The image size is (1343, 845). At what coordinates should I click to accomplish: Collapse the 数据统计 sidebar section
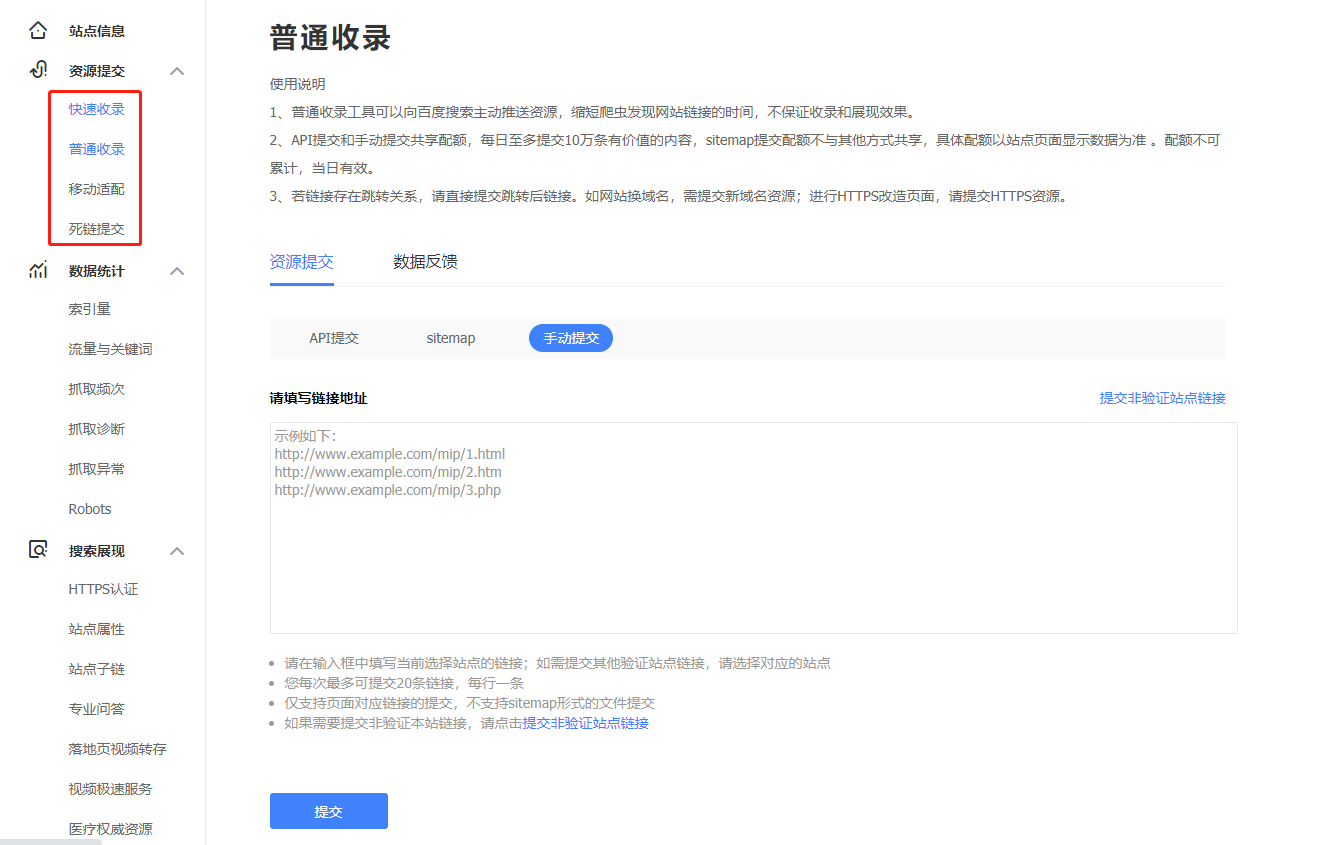pos(177,270)
